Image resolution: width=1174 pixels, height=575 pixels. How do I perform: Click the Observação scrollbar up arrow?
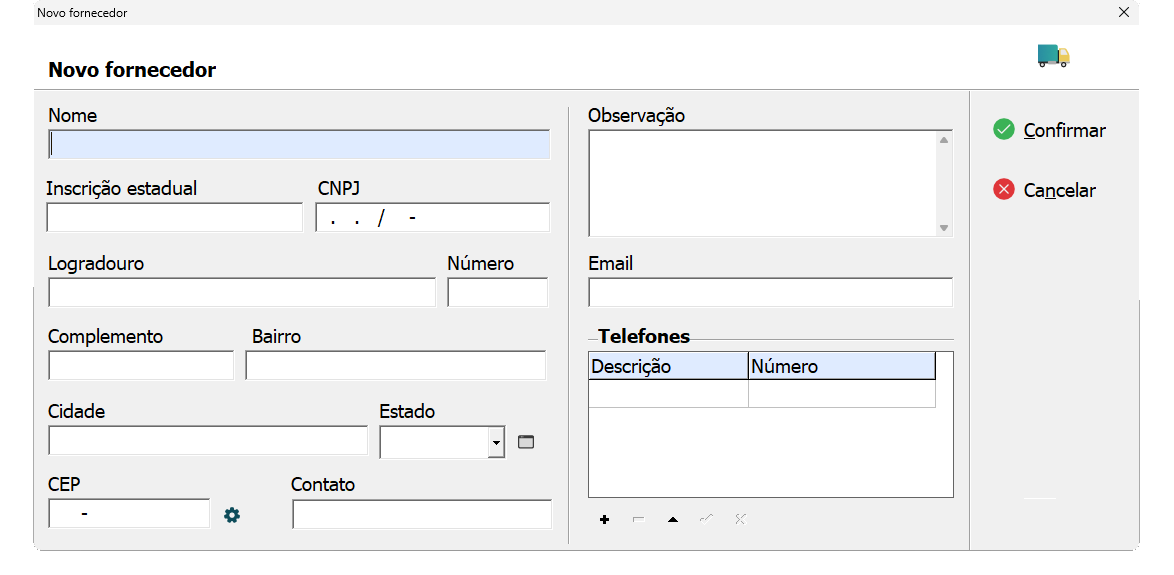click(x=943, y=140)
